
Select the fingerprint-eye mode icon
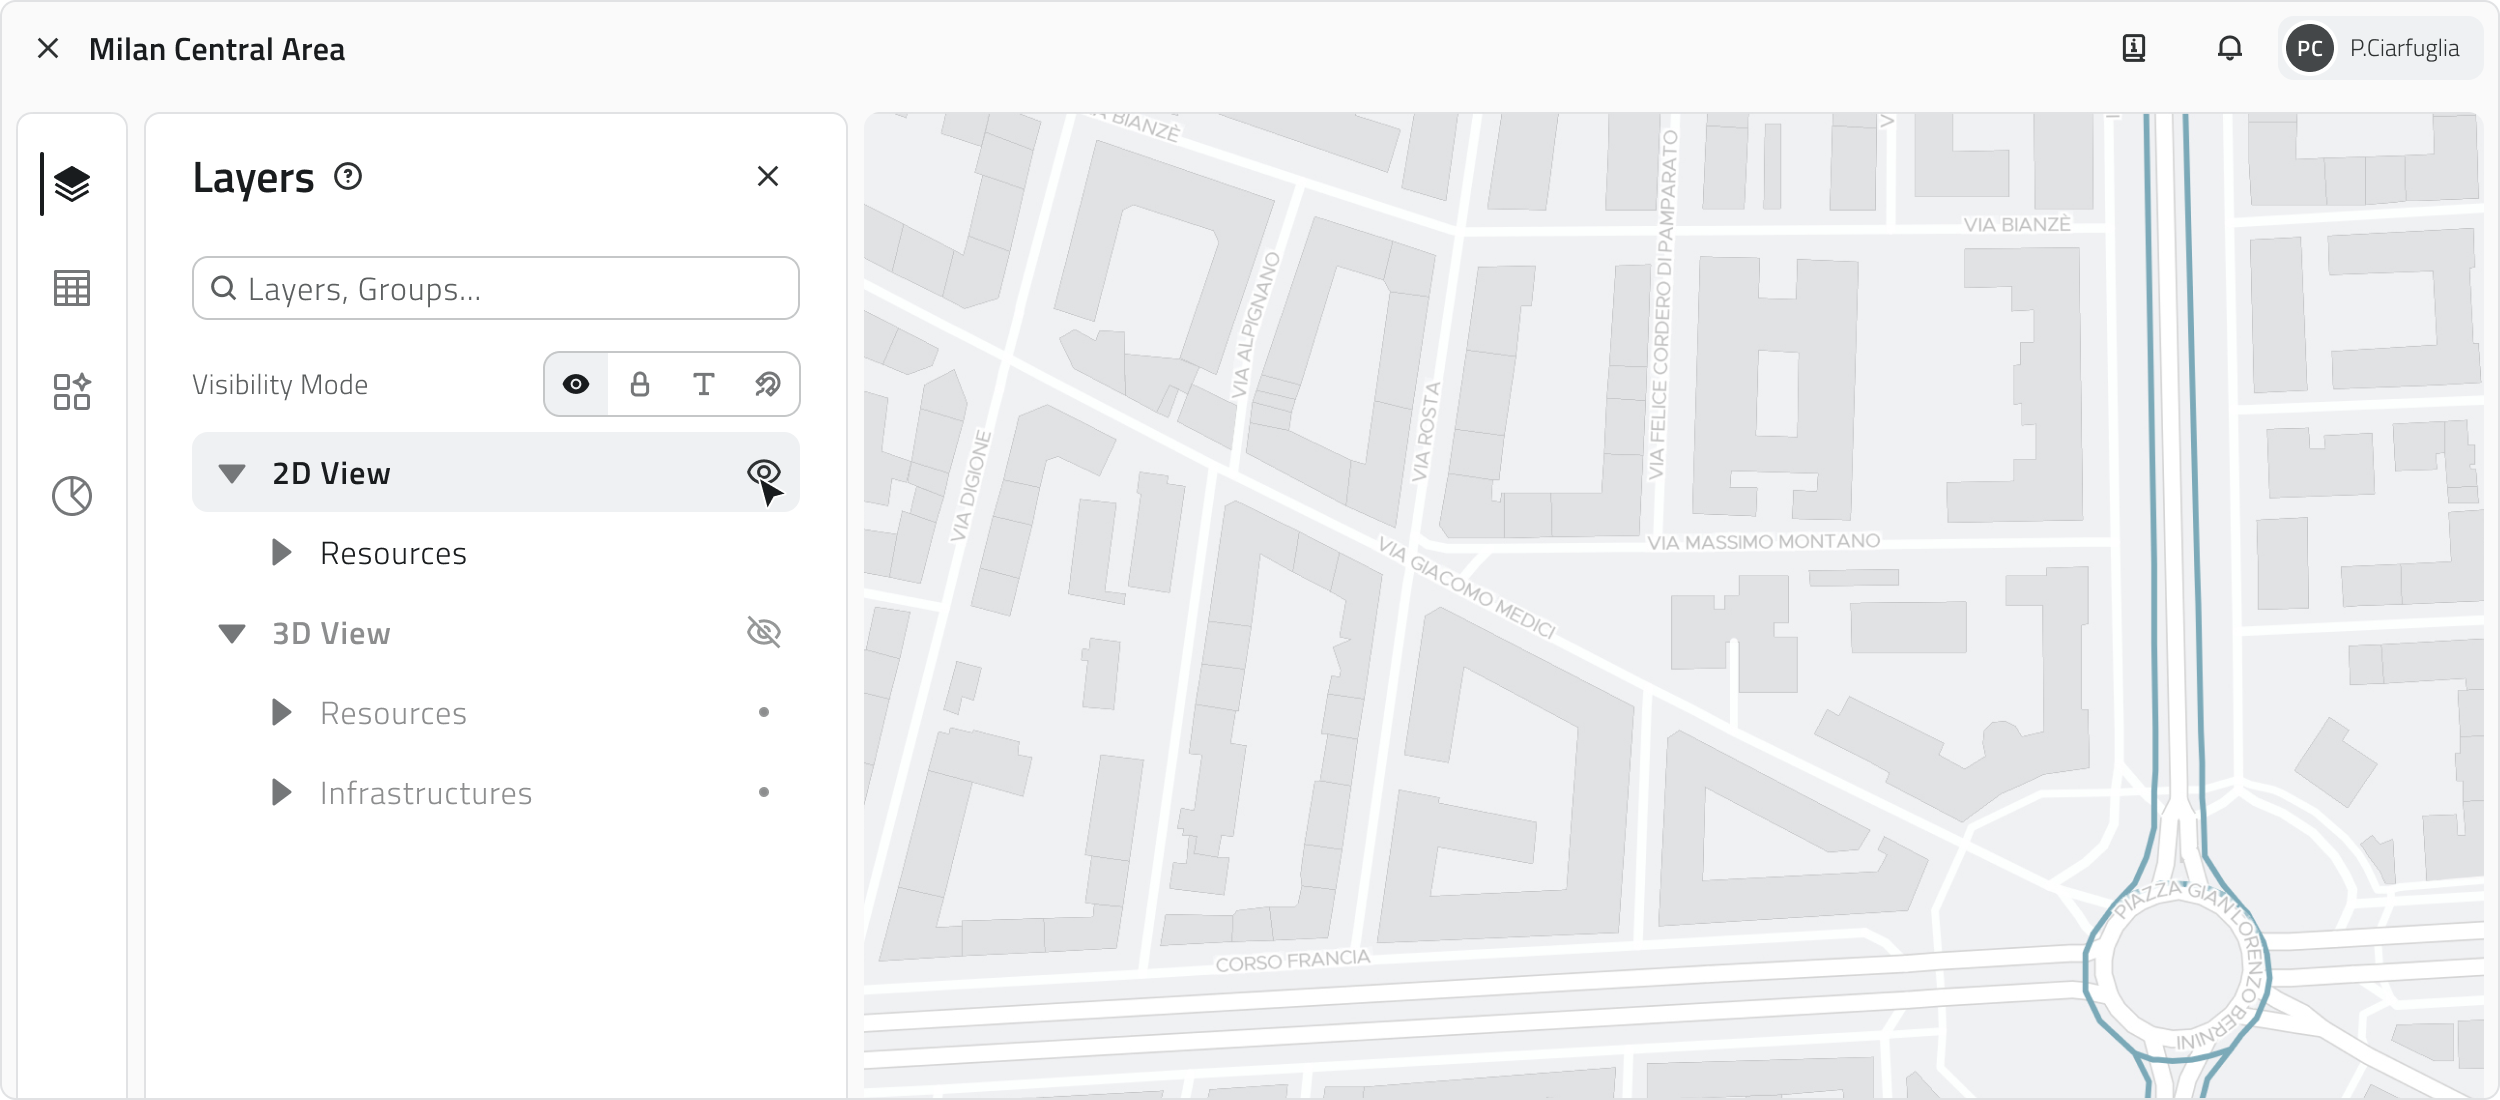click(768, 384)
